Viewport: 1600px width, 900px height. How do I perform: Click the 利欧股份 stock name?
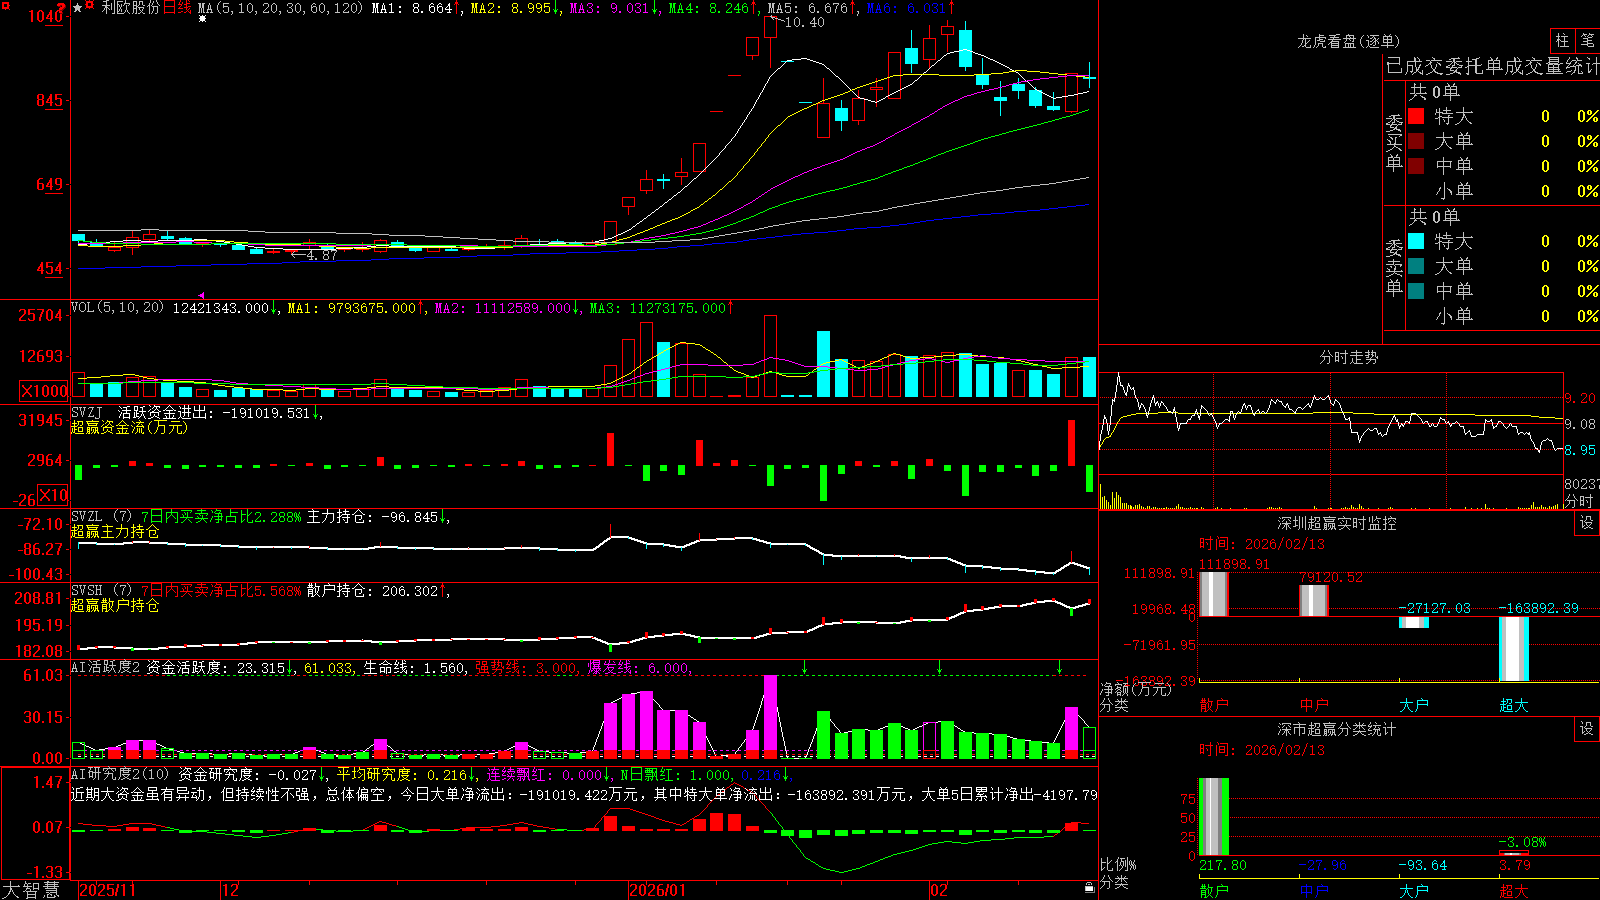pos(130,8)
